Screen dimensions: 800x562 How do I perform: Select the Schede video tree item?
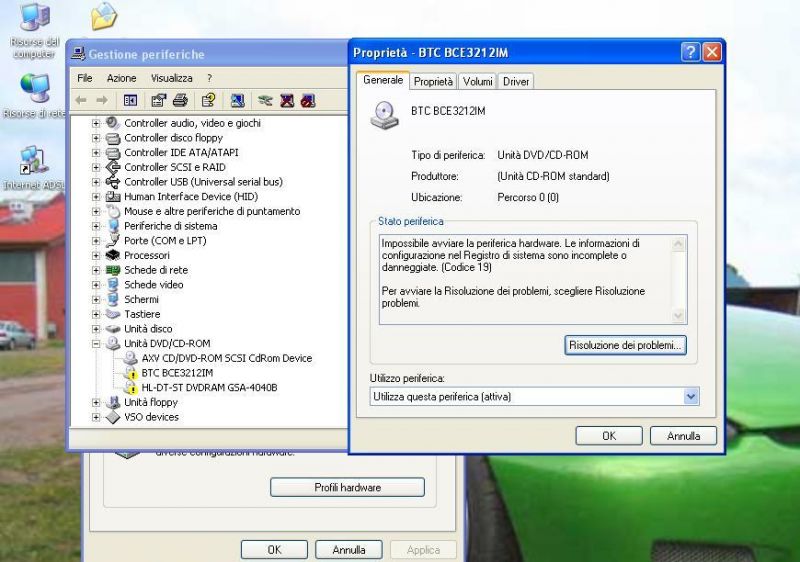154,285
